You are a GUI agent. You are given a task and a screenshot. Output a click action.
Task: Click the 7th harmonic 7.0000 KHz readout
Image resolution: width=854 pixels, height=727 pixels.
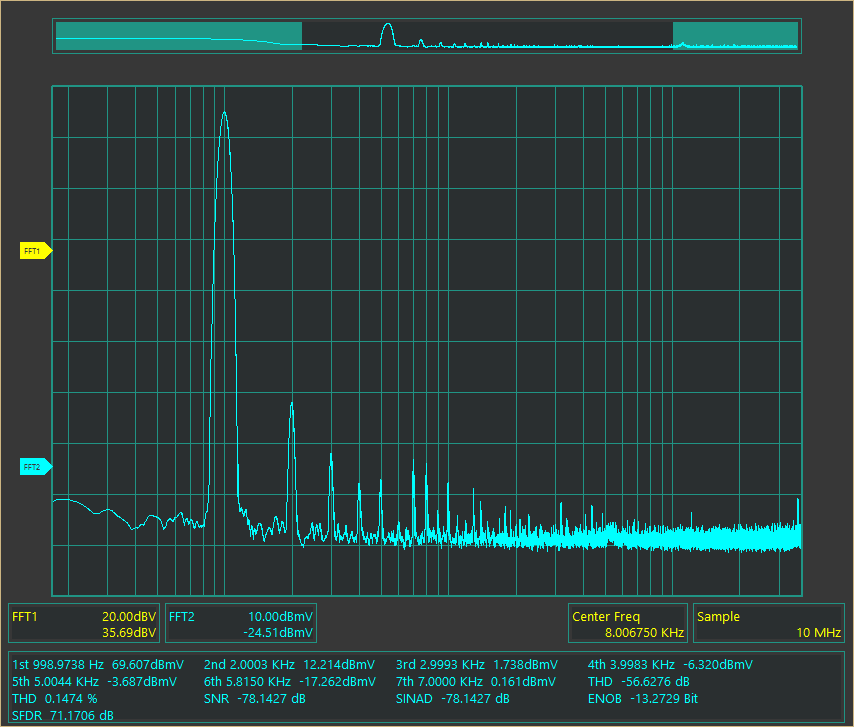point(475,681)
